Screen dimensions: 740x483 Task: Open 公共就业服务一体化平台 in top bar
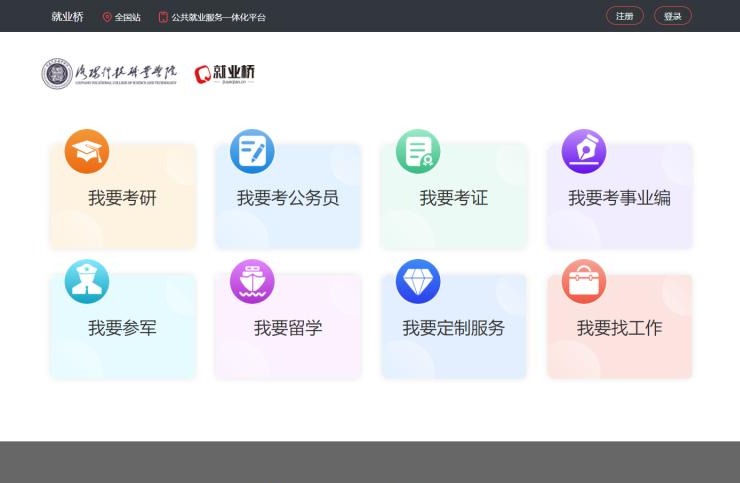(213, 17)
